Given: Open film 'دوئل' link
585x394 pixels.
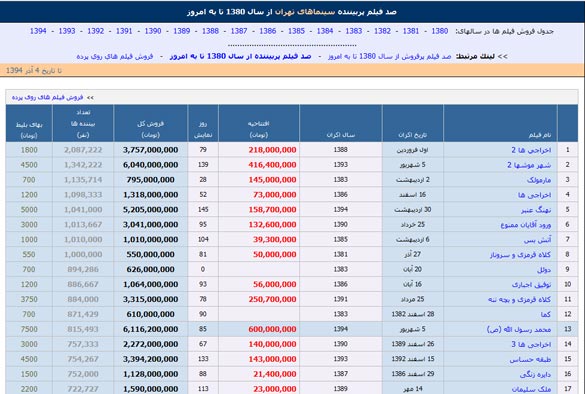Looking at the screenshot, I should tap(544, 269).
